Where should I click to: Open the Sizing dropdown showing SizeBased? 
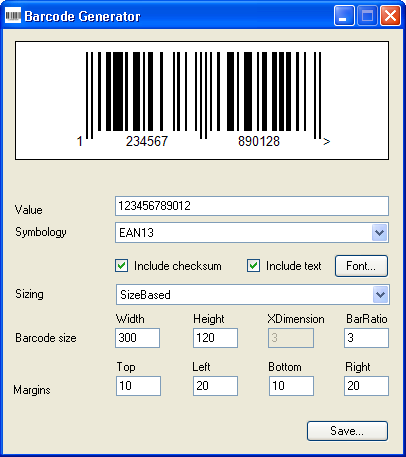tap(253, 295)
